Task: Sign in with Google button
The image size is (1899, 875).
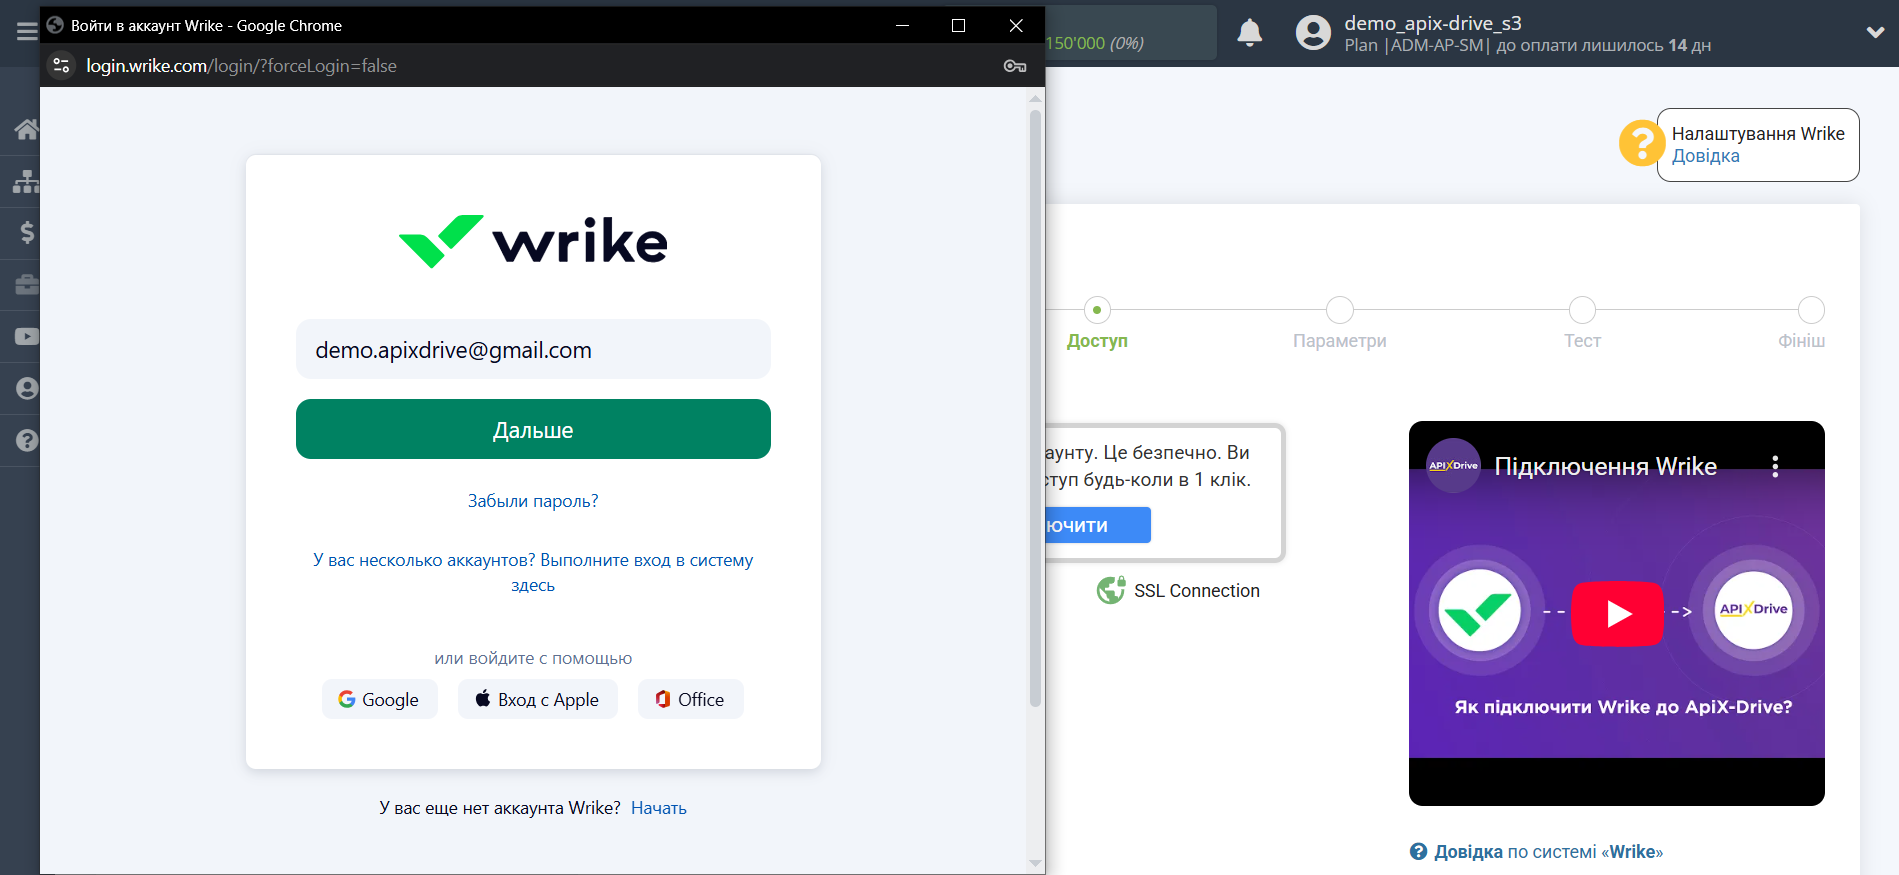Action: coord(379,699)
